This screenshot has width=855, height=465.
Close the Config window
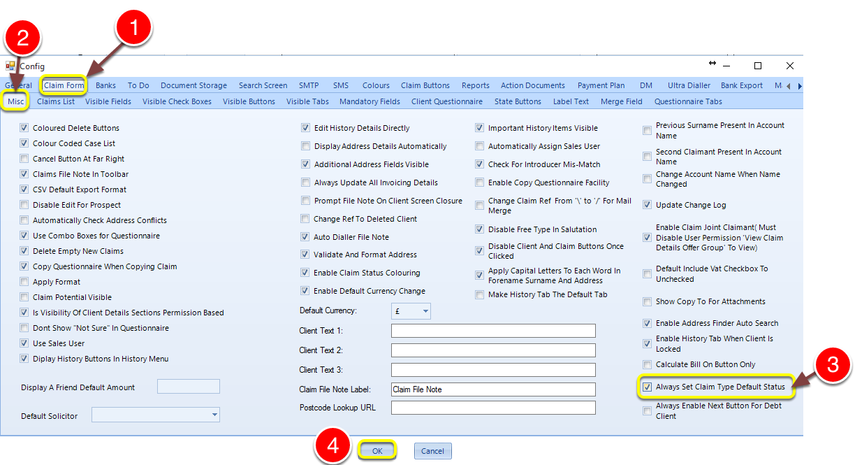tap(790, 66)
